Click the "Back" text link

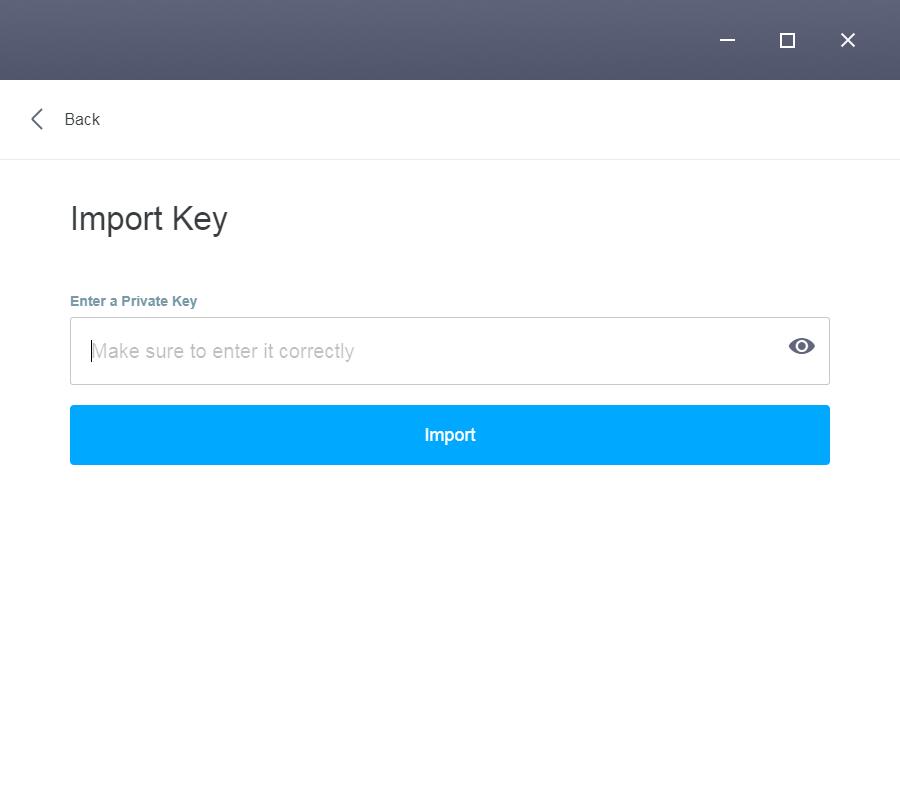(82, 119)
